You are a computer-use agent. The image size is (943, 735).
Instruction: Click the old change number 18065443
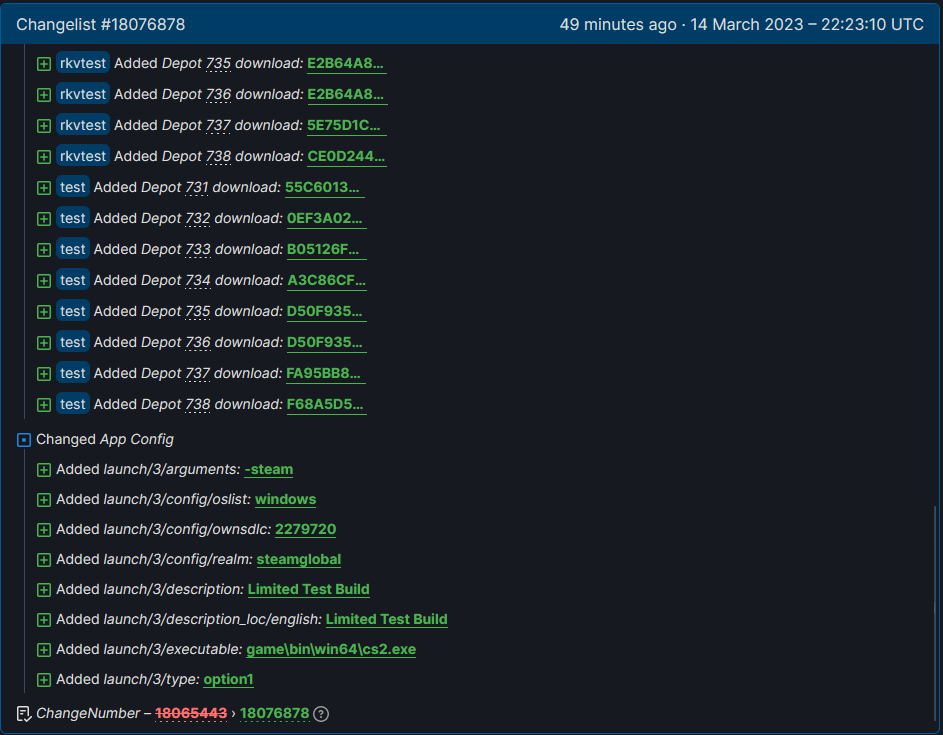click(191, 714)
